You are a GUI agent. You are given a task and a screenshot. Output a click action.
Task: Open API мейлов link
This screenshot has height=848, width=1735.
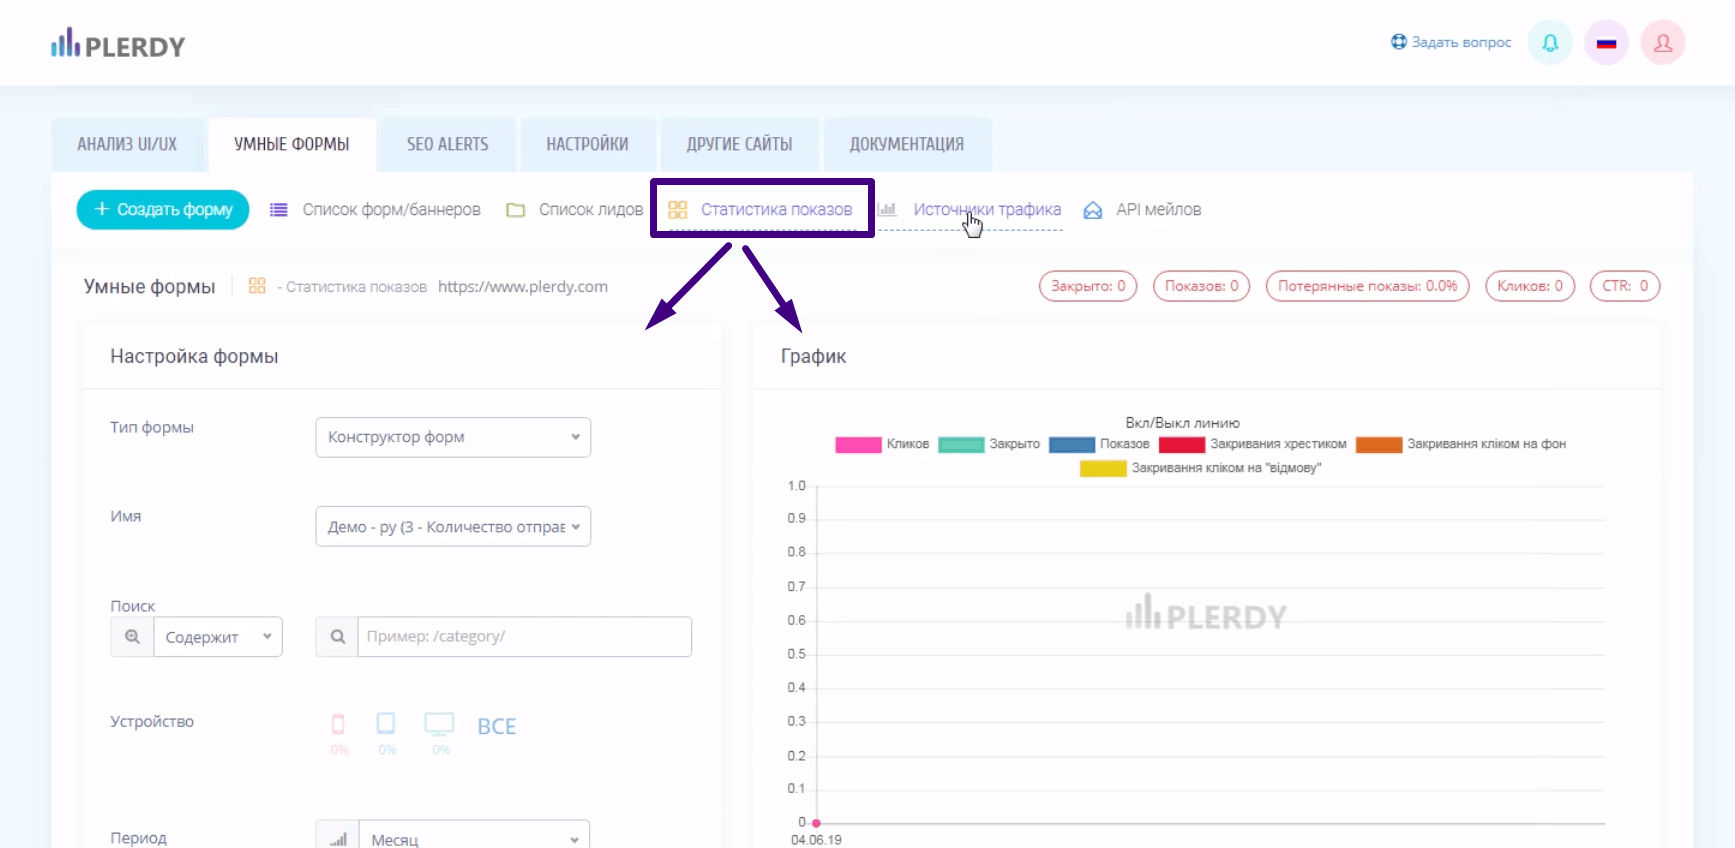click(x=1159, y=210)
